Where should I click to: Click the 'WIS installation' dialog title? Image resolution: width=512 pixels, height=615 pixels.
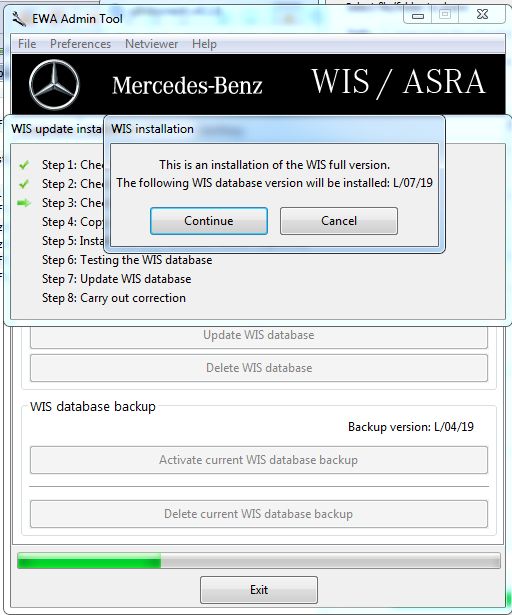click(152, 129)
